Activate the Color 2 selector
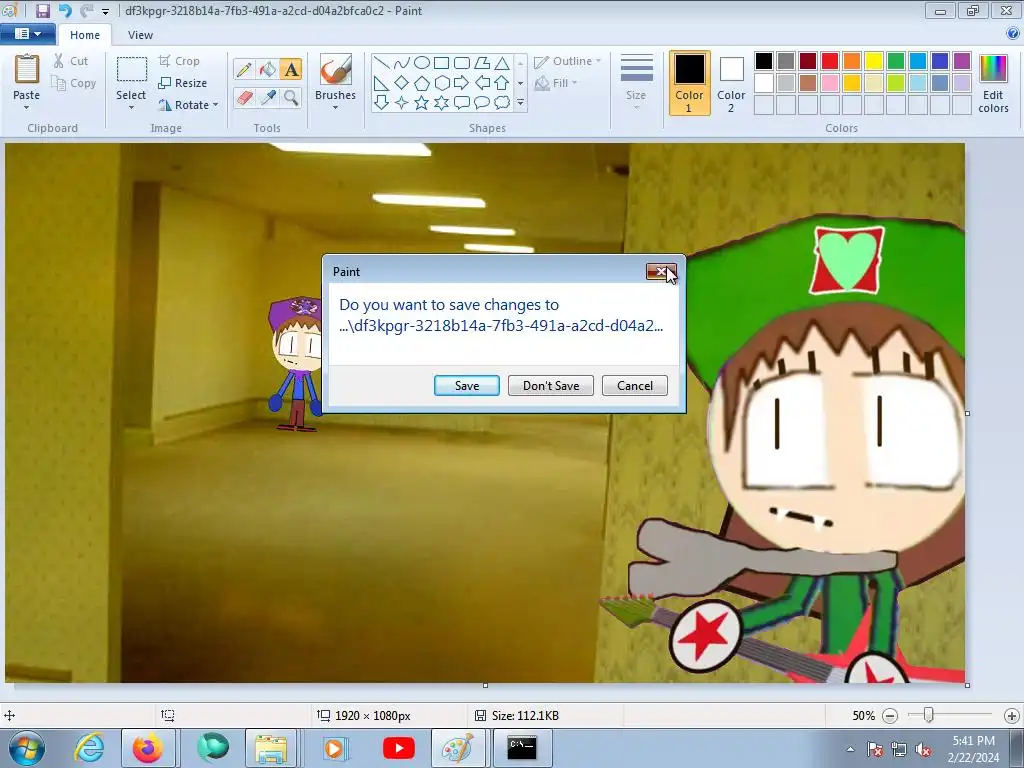Screen dimensions: 1024x768 coord(731,84)
